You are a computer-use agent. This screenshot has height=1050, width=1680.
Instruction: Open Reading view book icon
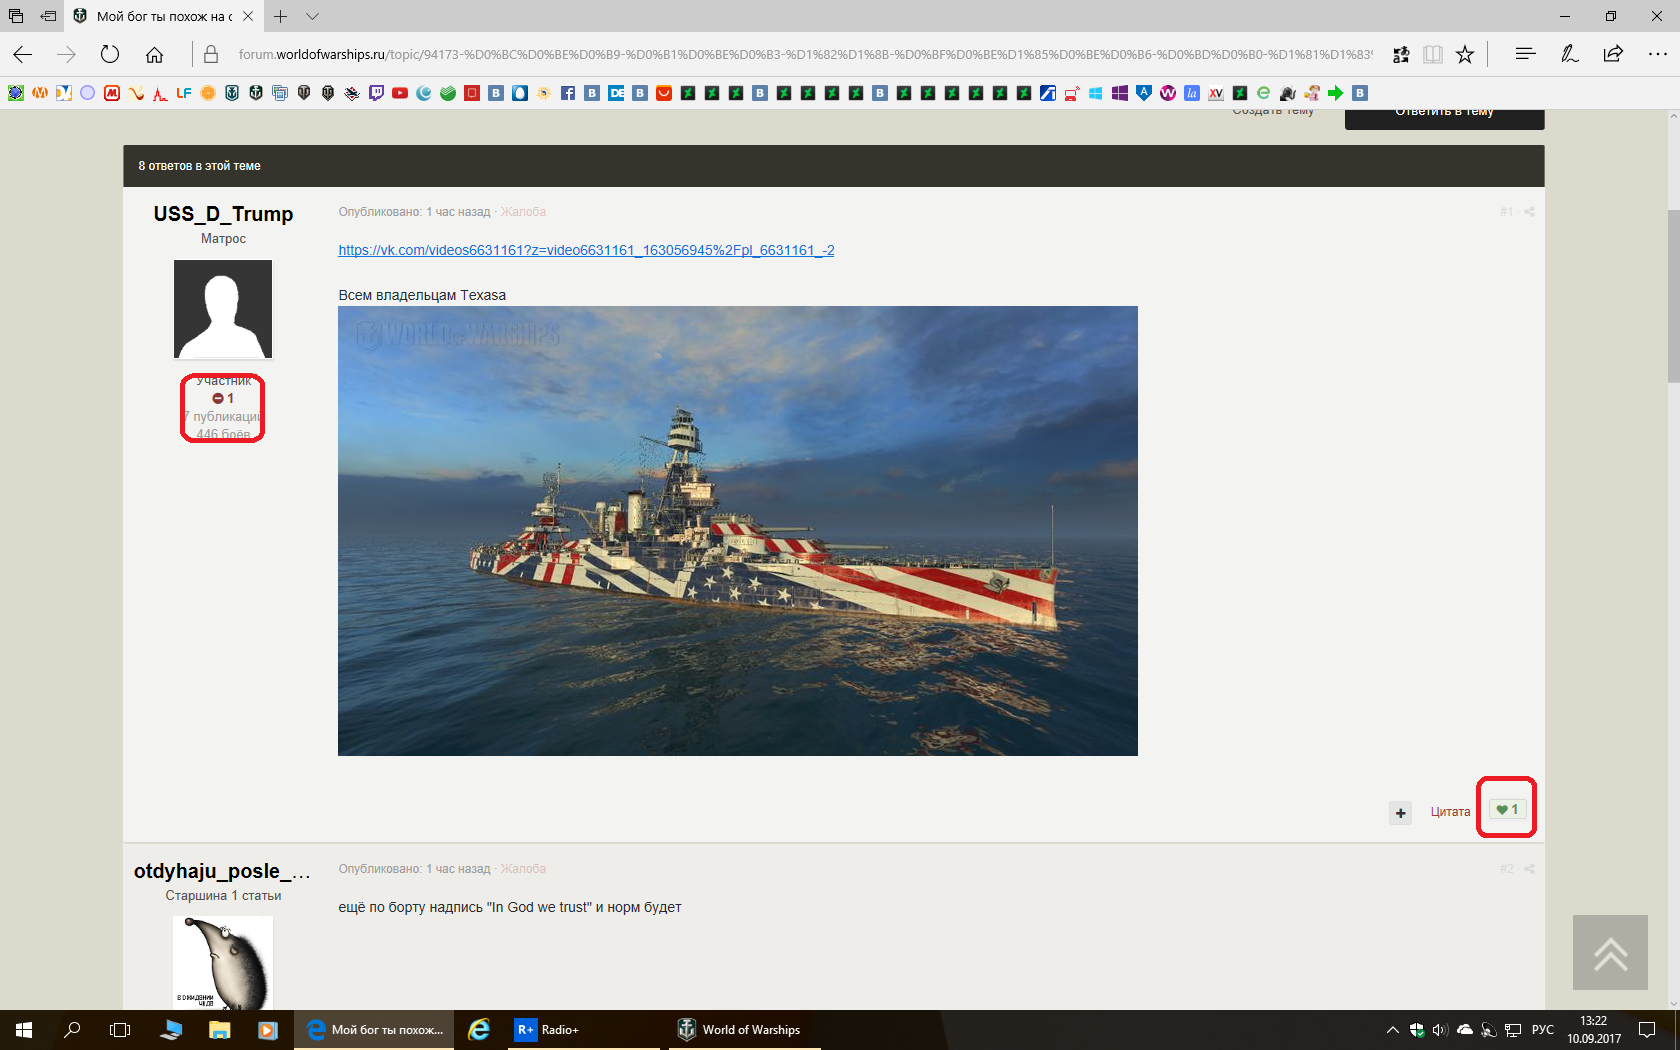(1433, 54)
